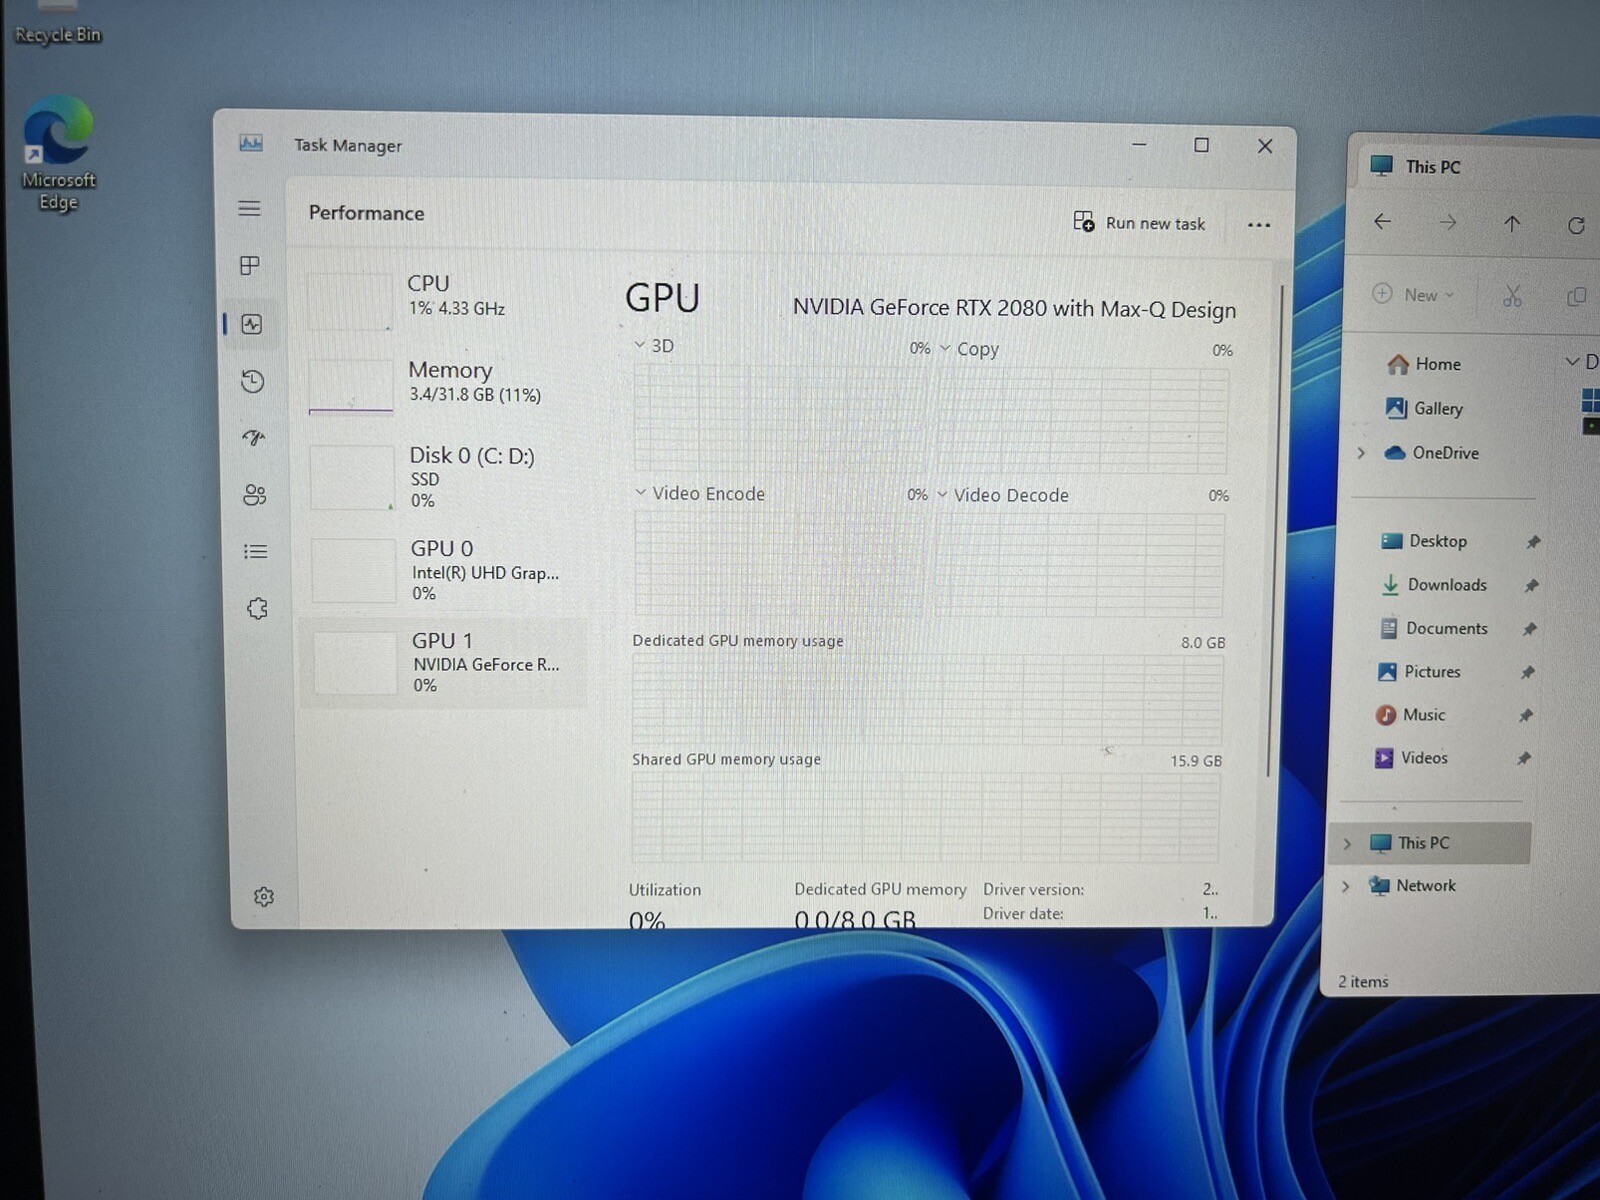Unpin Documents using its pin icon

tap(1529, 629)
